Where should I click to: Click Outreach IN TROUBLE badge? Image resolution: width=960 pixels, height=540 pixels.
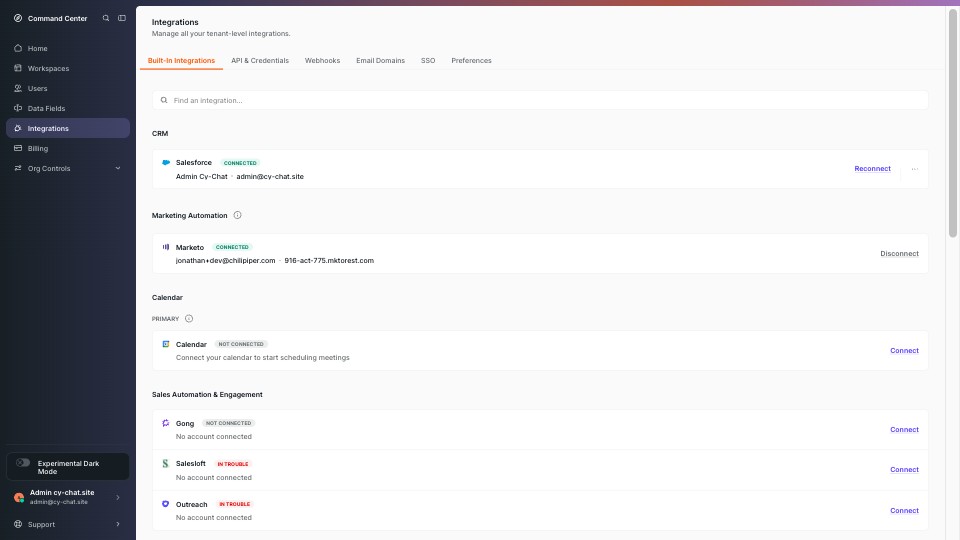click(234, 504)
